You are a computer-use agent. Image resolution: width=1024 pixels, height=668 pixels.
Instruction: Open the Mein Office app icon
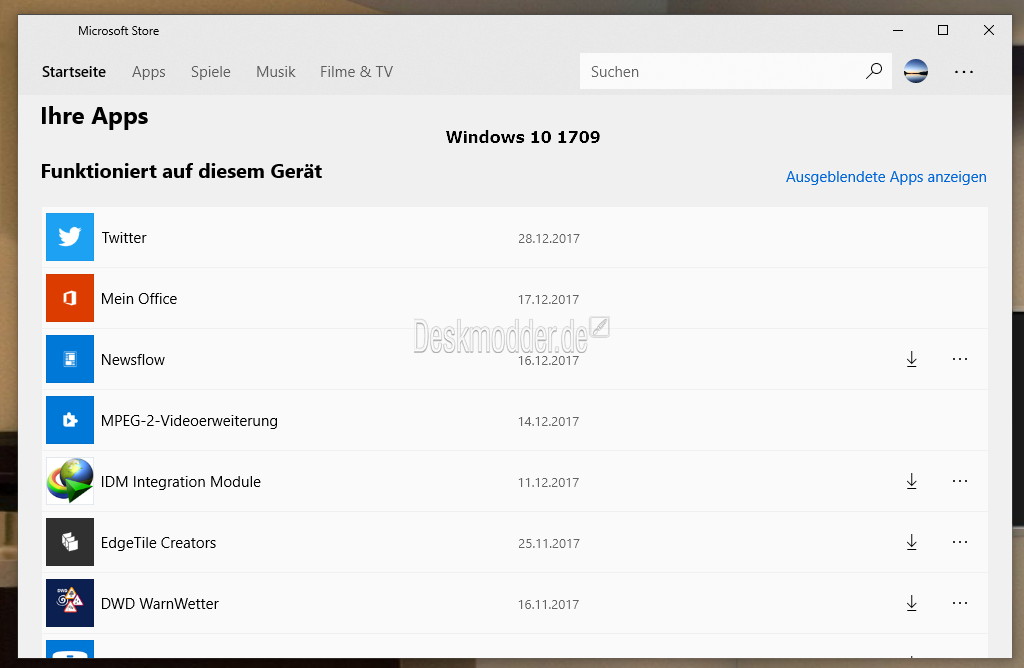(x=70, y=298)
